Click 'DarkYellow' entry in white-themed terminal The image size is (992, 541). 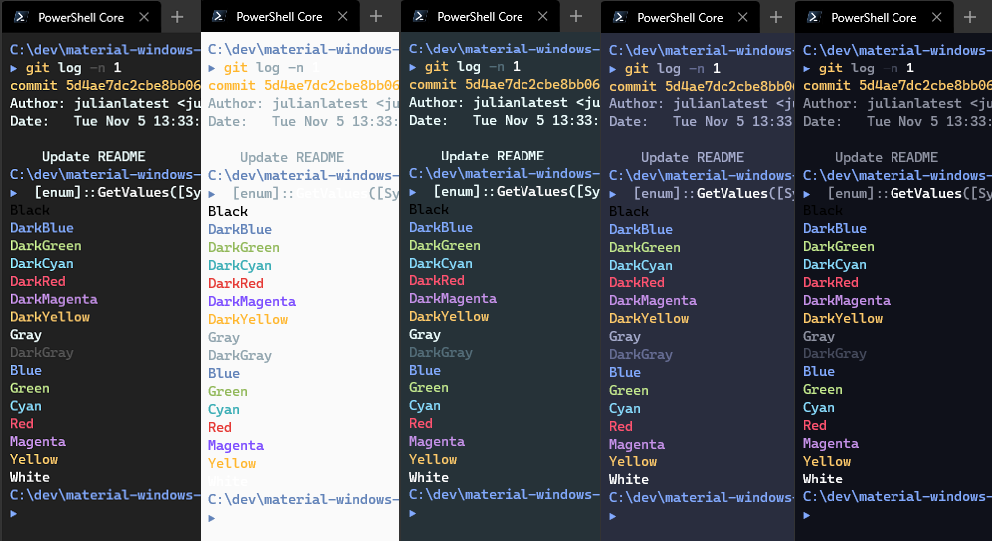[248, 320]
